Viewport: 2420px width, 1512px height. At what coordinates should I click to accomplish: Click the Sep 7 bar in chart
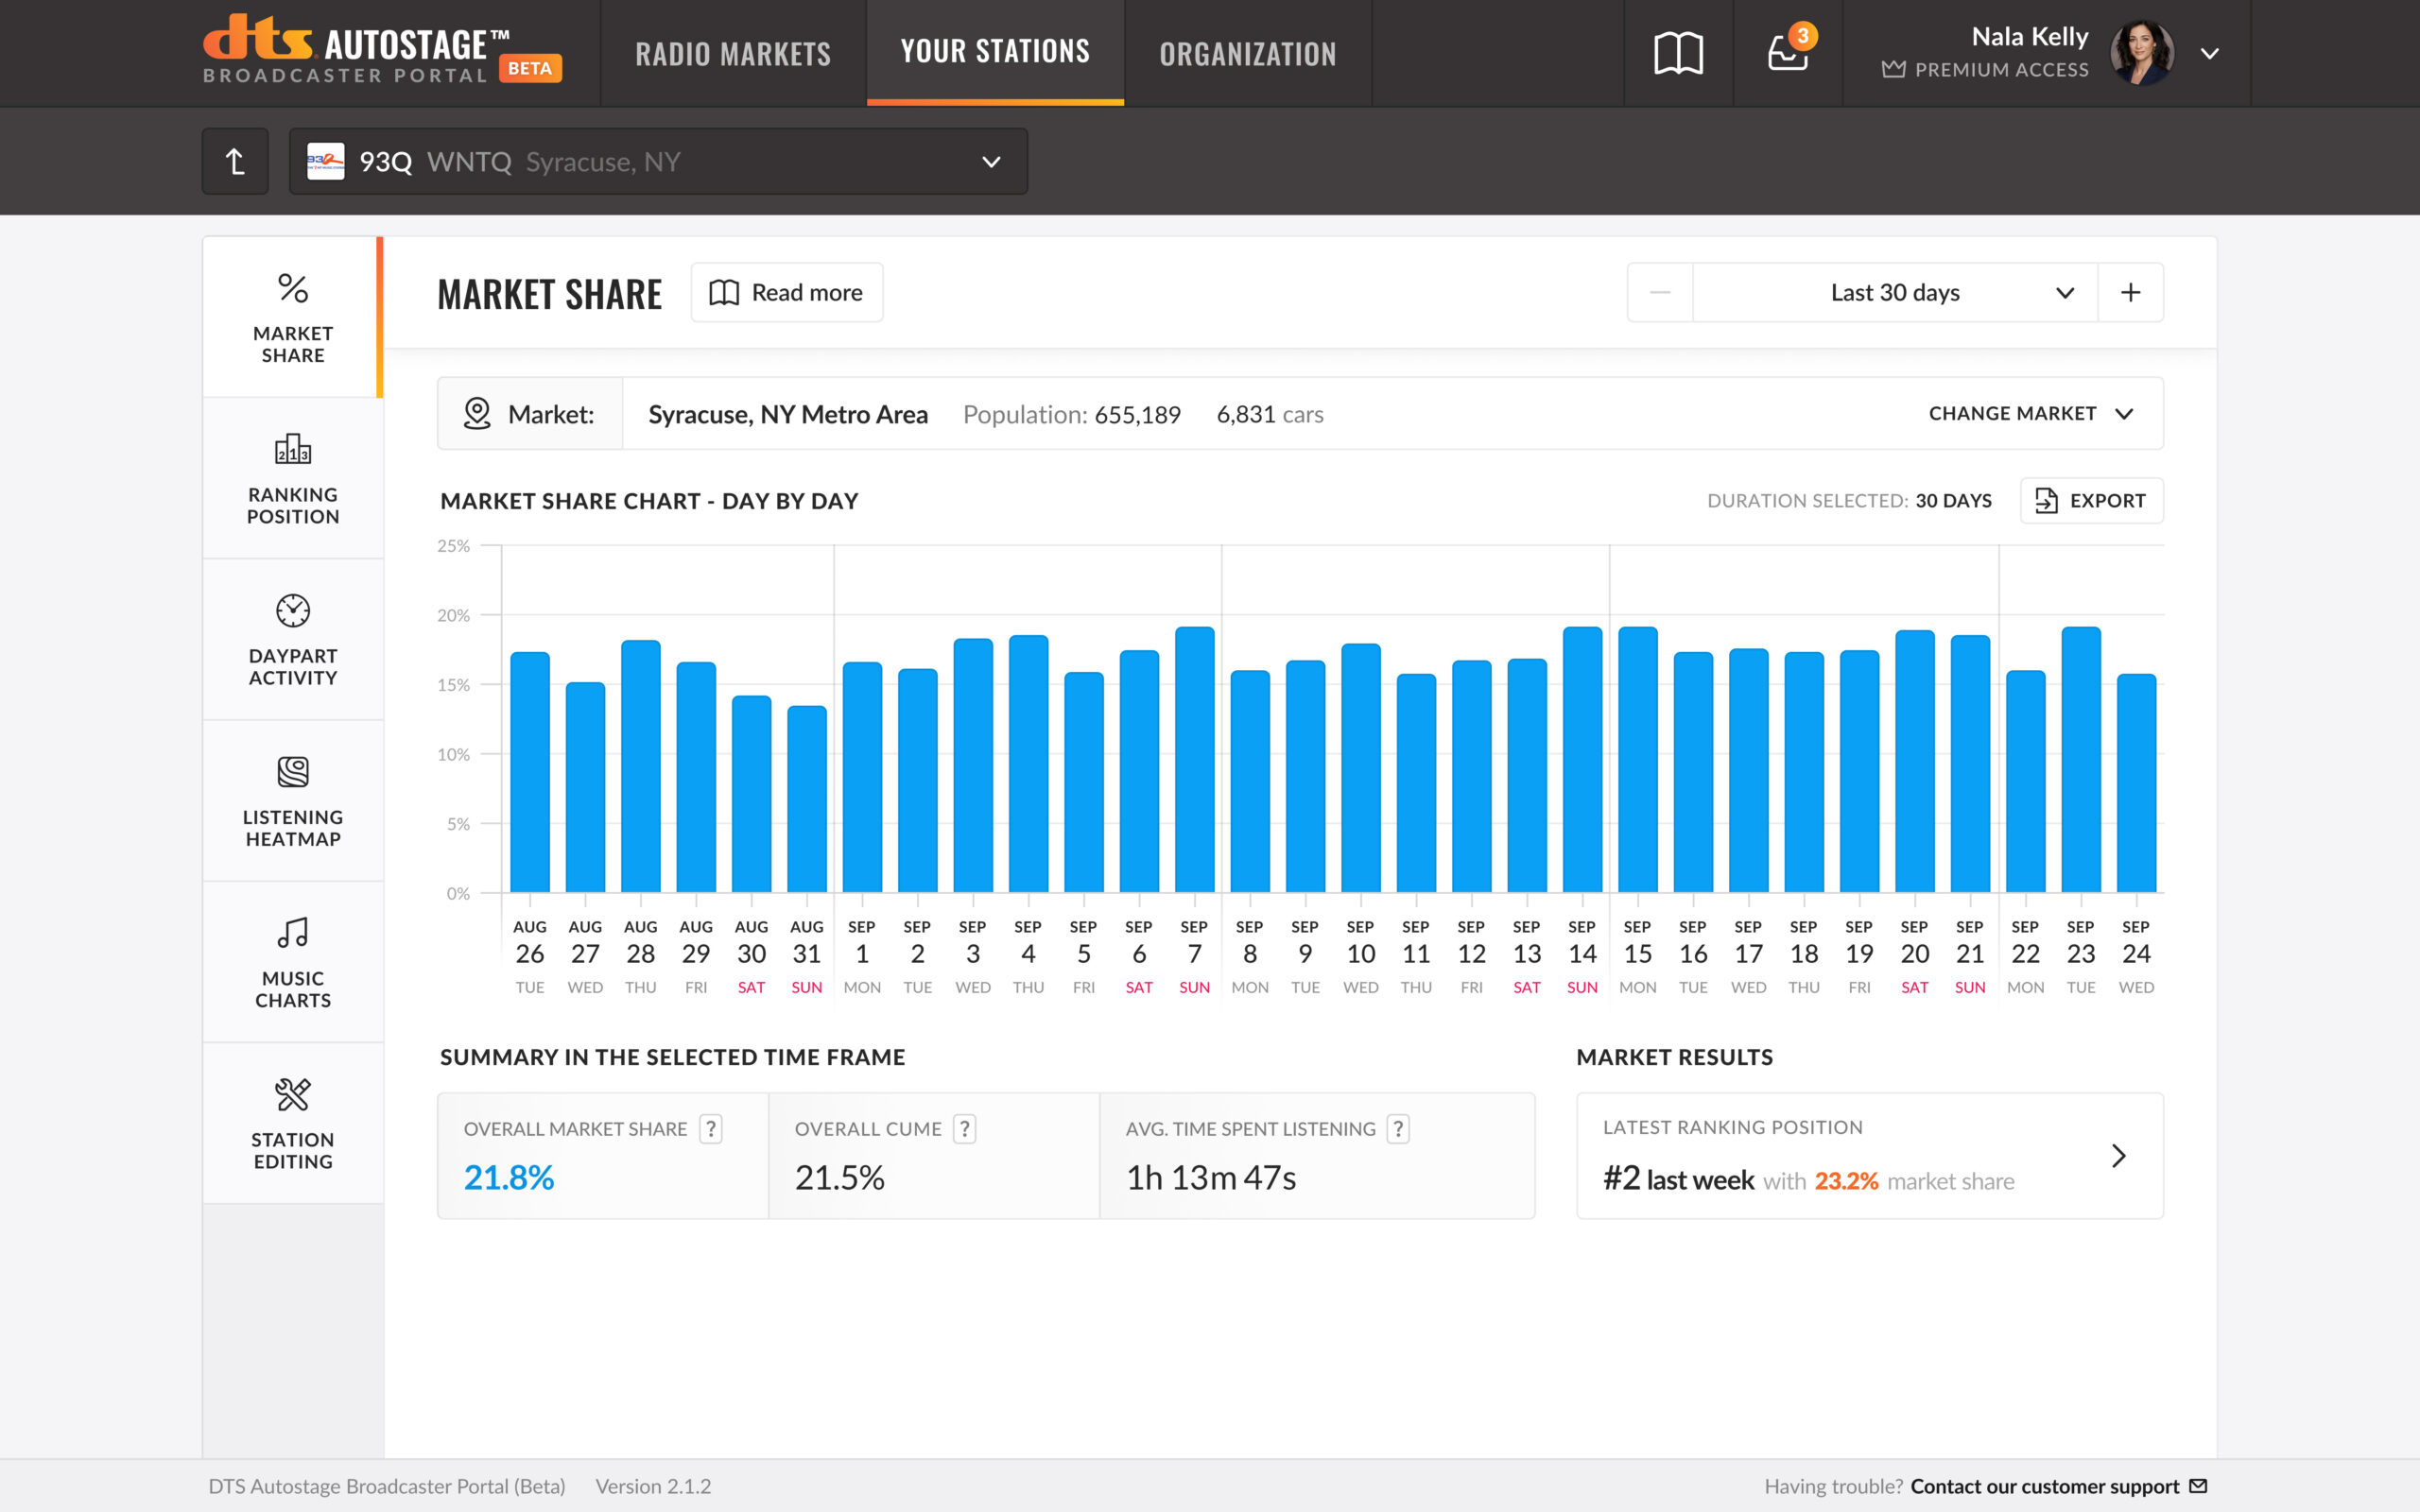1194,760
